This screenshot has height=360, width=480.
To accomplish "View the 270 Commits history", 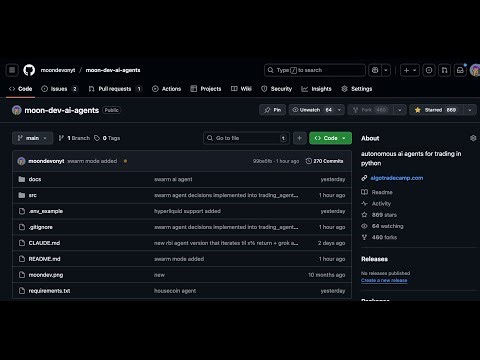I will [x=324, y=161].
